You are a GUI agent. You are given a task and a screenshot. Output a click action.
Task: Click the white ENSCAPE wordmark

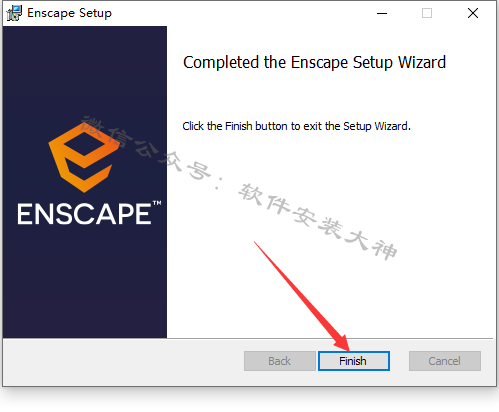(x=84, y=214)
